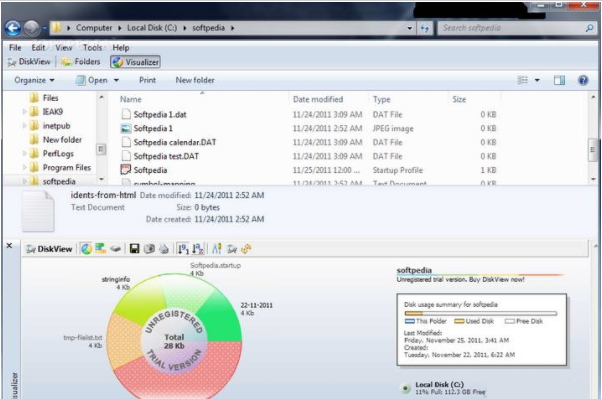Sort by Date modified column header
The width and height of the screenshot is (602, 399).
pyautogui.click(x=318, y=99)
